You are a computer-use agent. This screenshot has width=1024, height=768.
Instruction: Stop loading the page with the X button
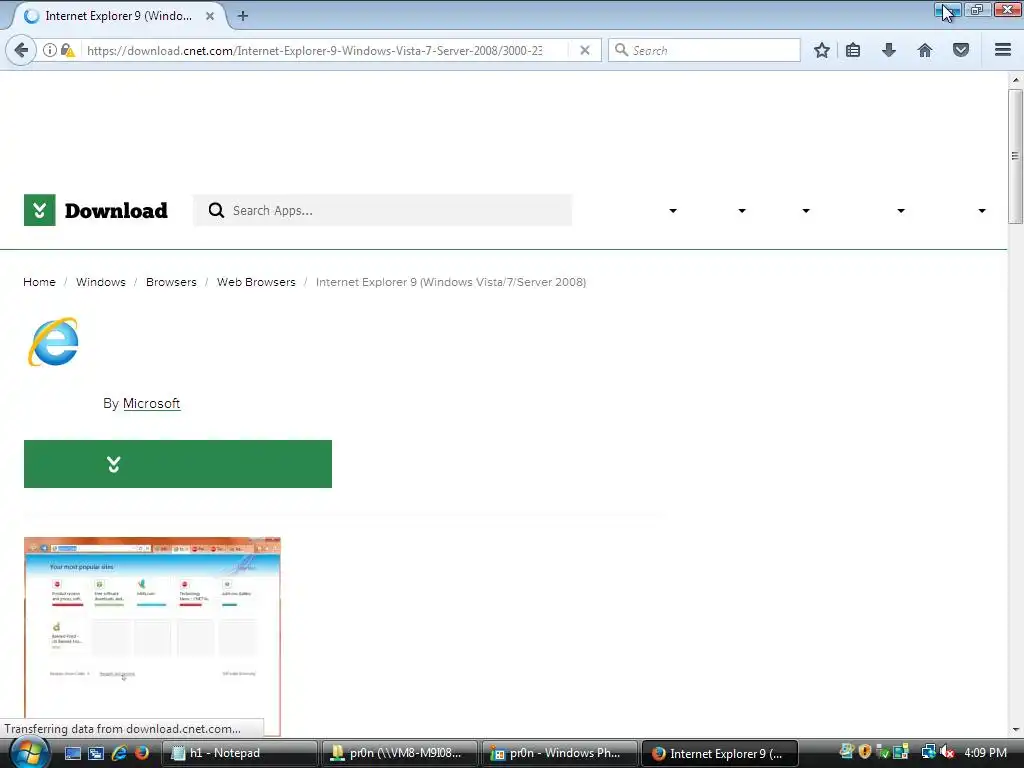pyautogui.click(x=585, y=50)
